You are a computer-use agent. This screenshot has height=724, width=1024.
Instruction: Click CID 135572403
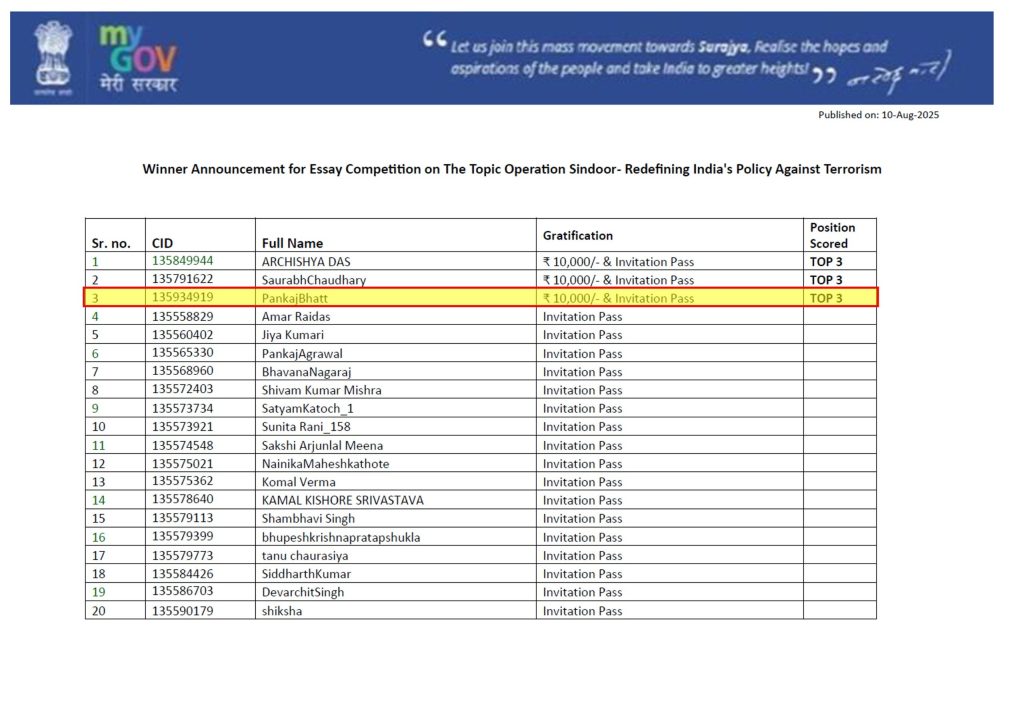[x=183, y=389]
